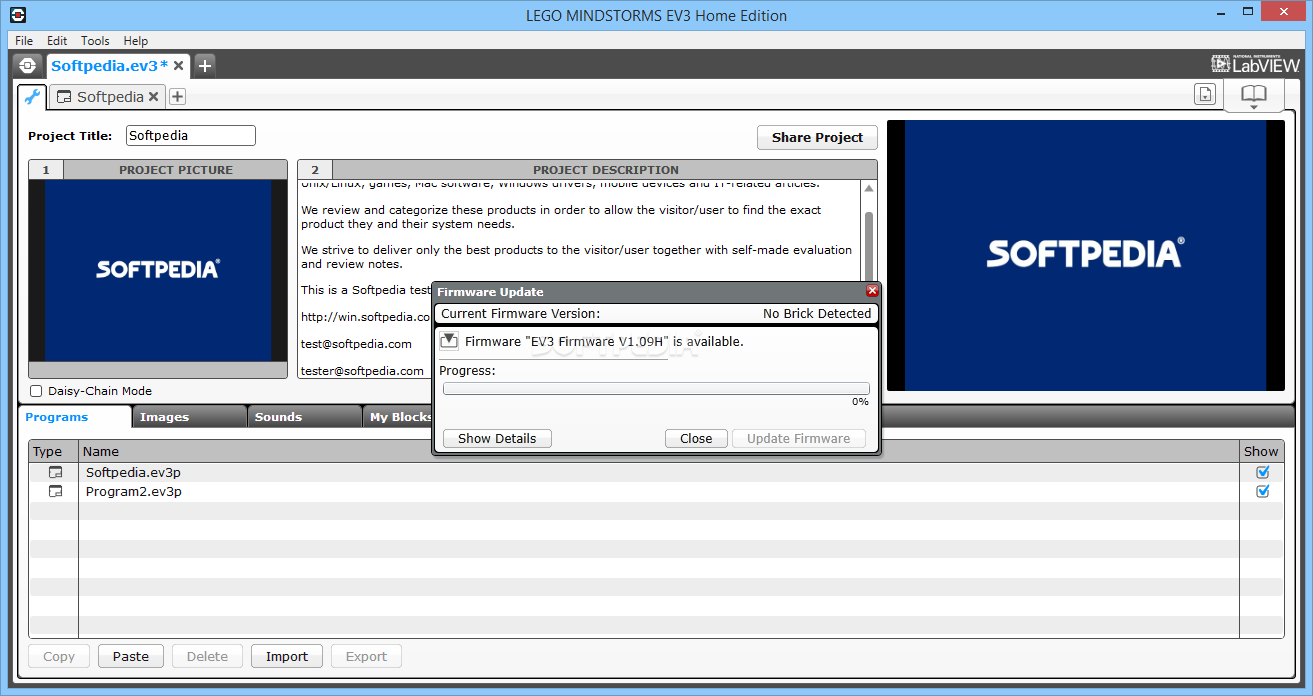This screenshot has height=696, width=1313.
Task: Click the test@softpedia.com text
Action: [x=356, y=343]
